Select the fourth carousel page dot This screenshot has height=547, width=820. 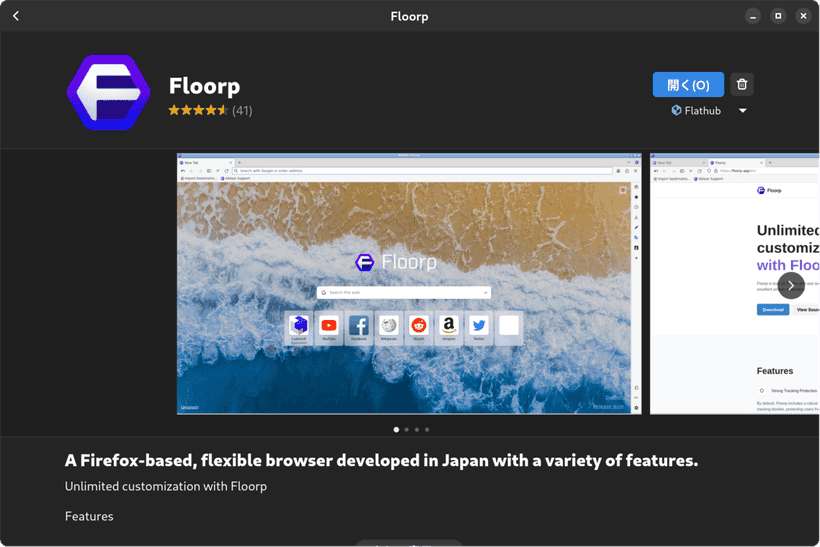(427, 429)
